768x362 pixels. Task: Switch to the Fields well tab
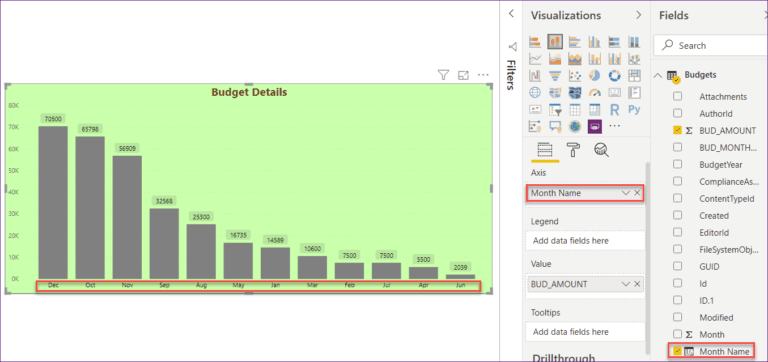coord(545,149)
